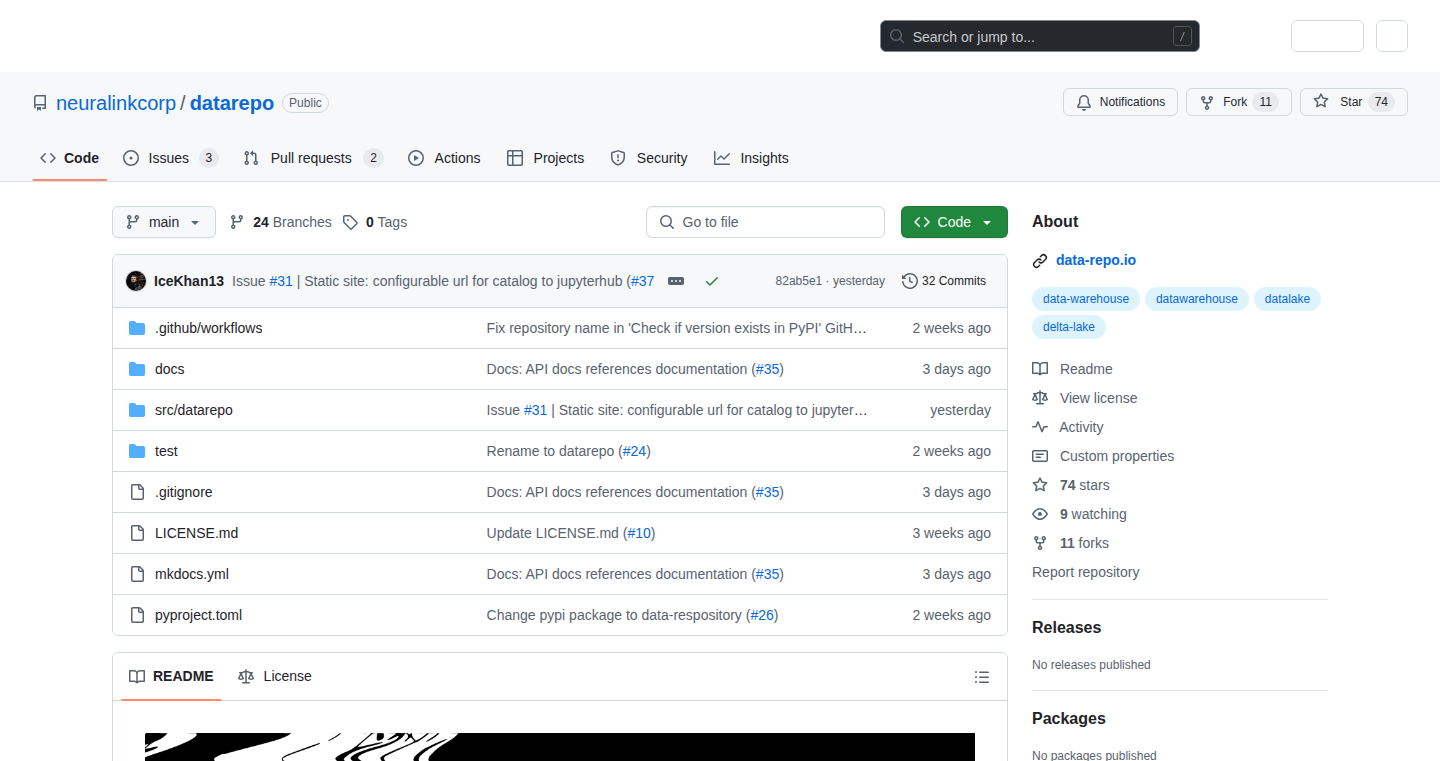Open IceKhan13 author profile link

point(189,281)
